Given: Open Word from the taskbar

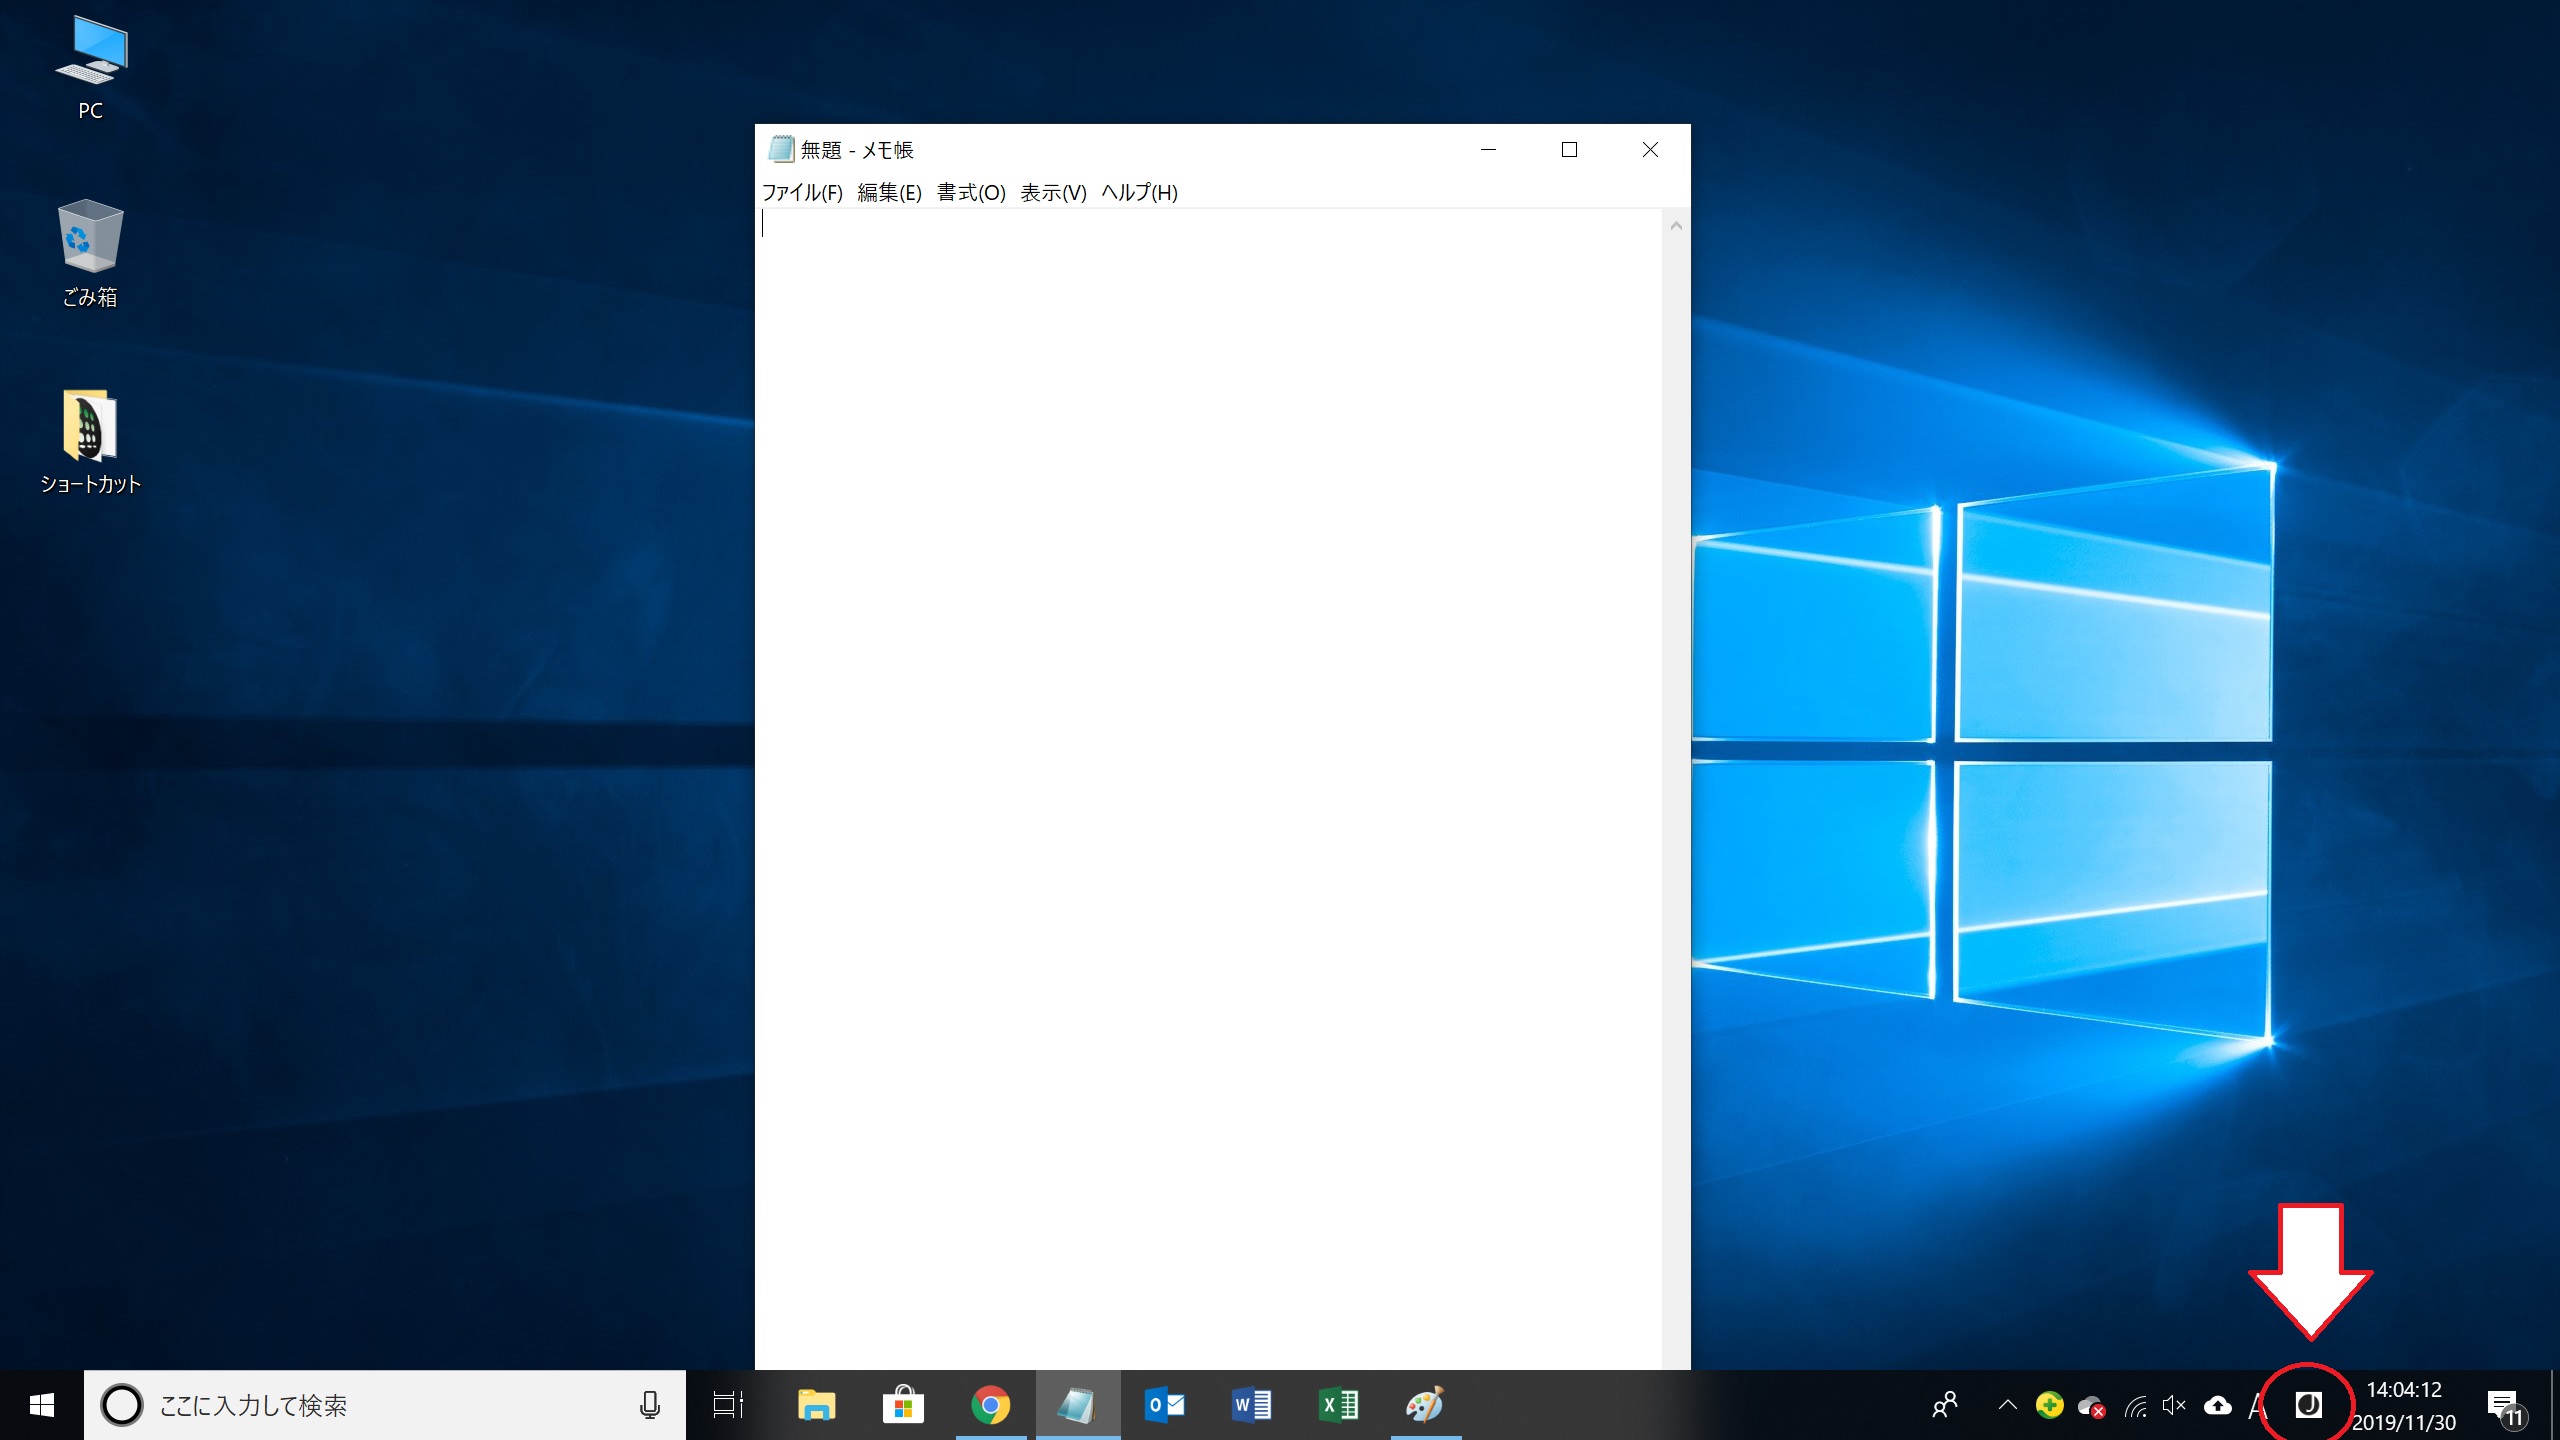Looking at the screenshot, I should (x=1251, y=1405).
